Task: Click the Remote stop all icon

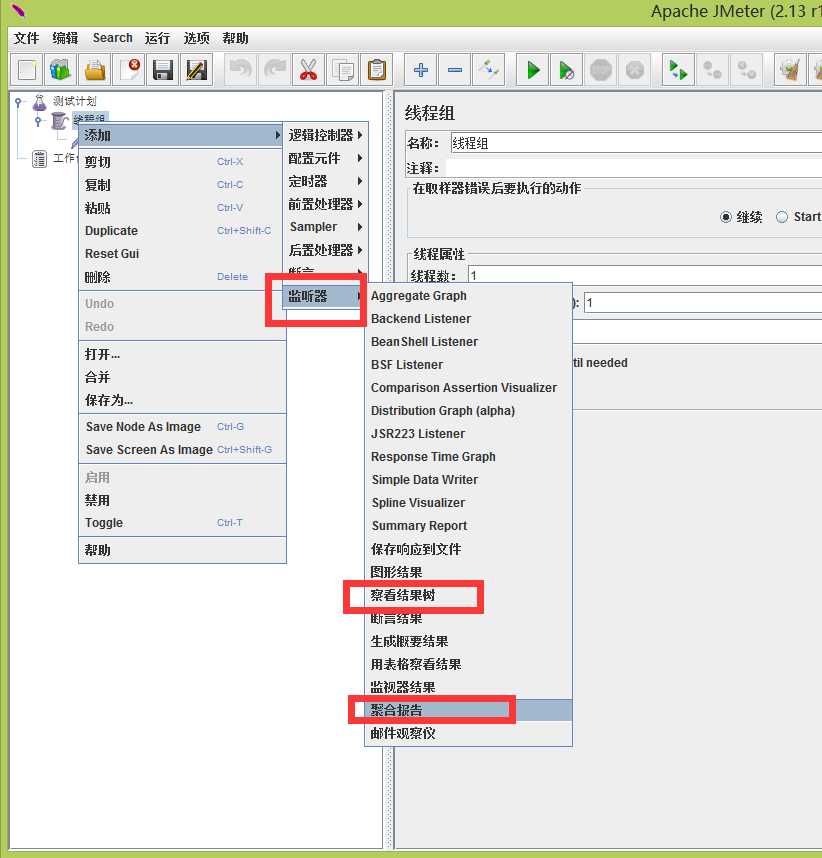Action: (x=713, y=71)
